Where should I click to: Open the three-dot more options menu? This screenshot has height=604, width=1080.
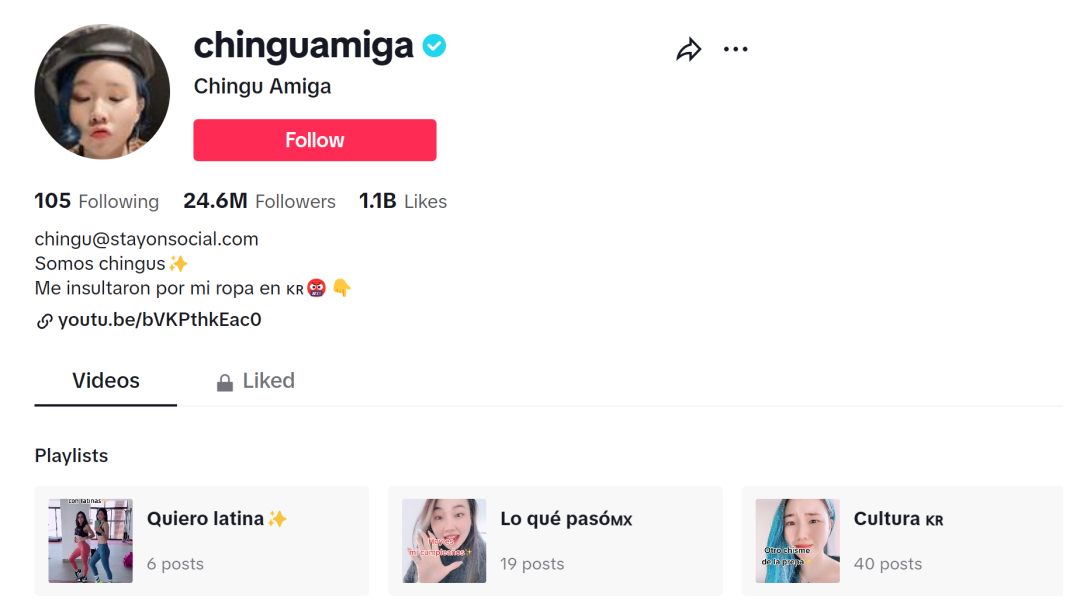pyautogui.click(x=735, y=49)
